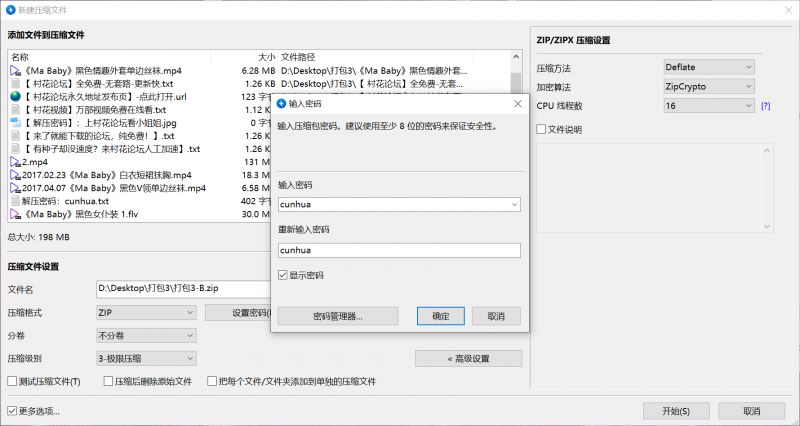Uncheck the 显示密码 checkbox
This screenshot has width=800, height=426.
point(283,275)
